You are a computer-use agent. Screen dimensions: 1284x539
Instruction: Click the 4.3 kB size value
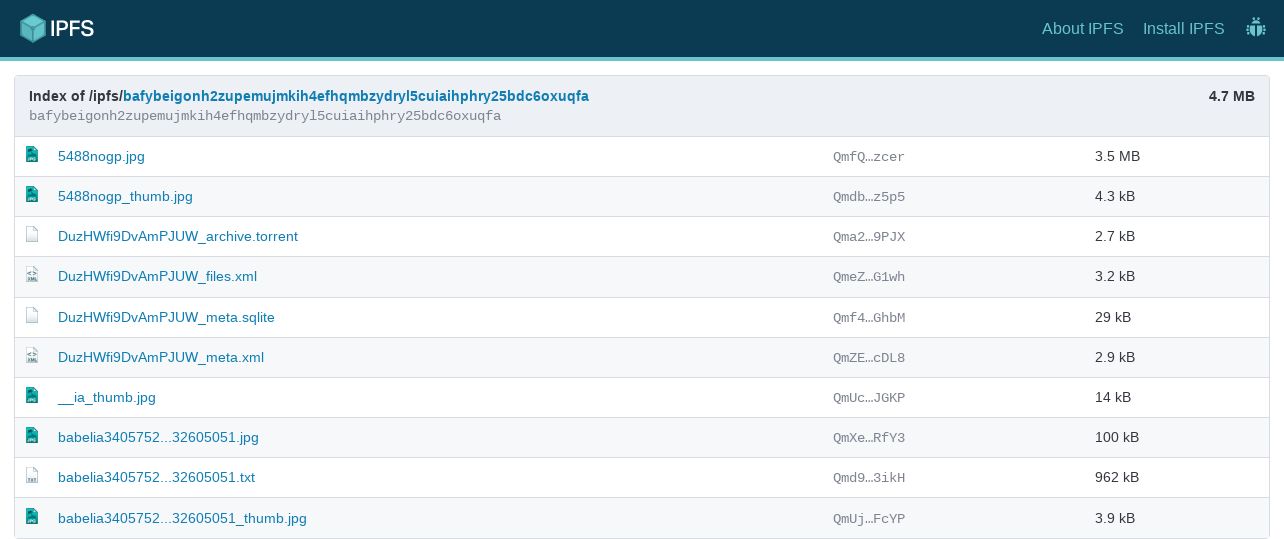[x=1115, y=196]
